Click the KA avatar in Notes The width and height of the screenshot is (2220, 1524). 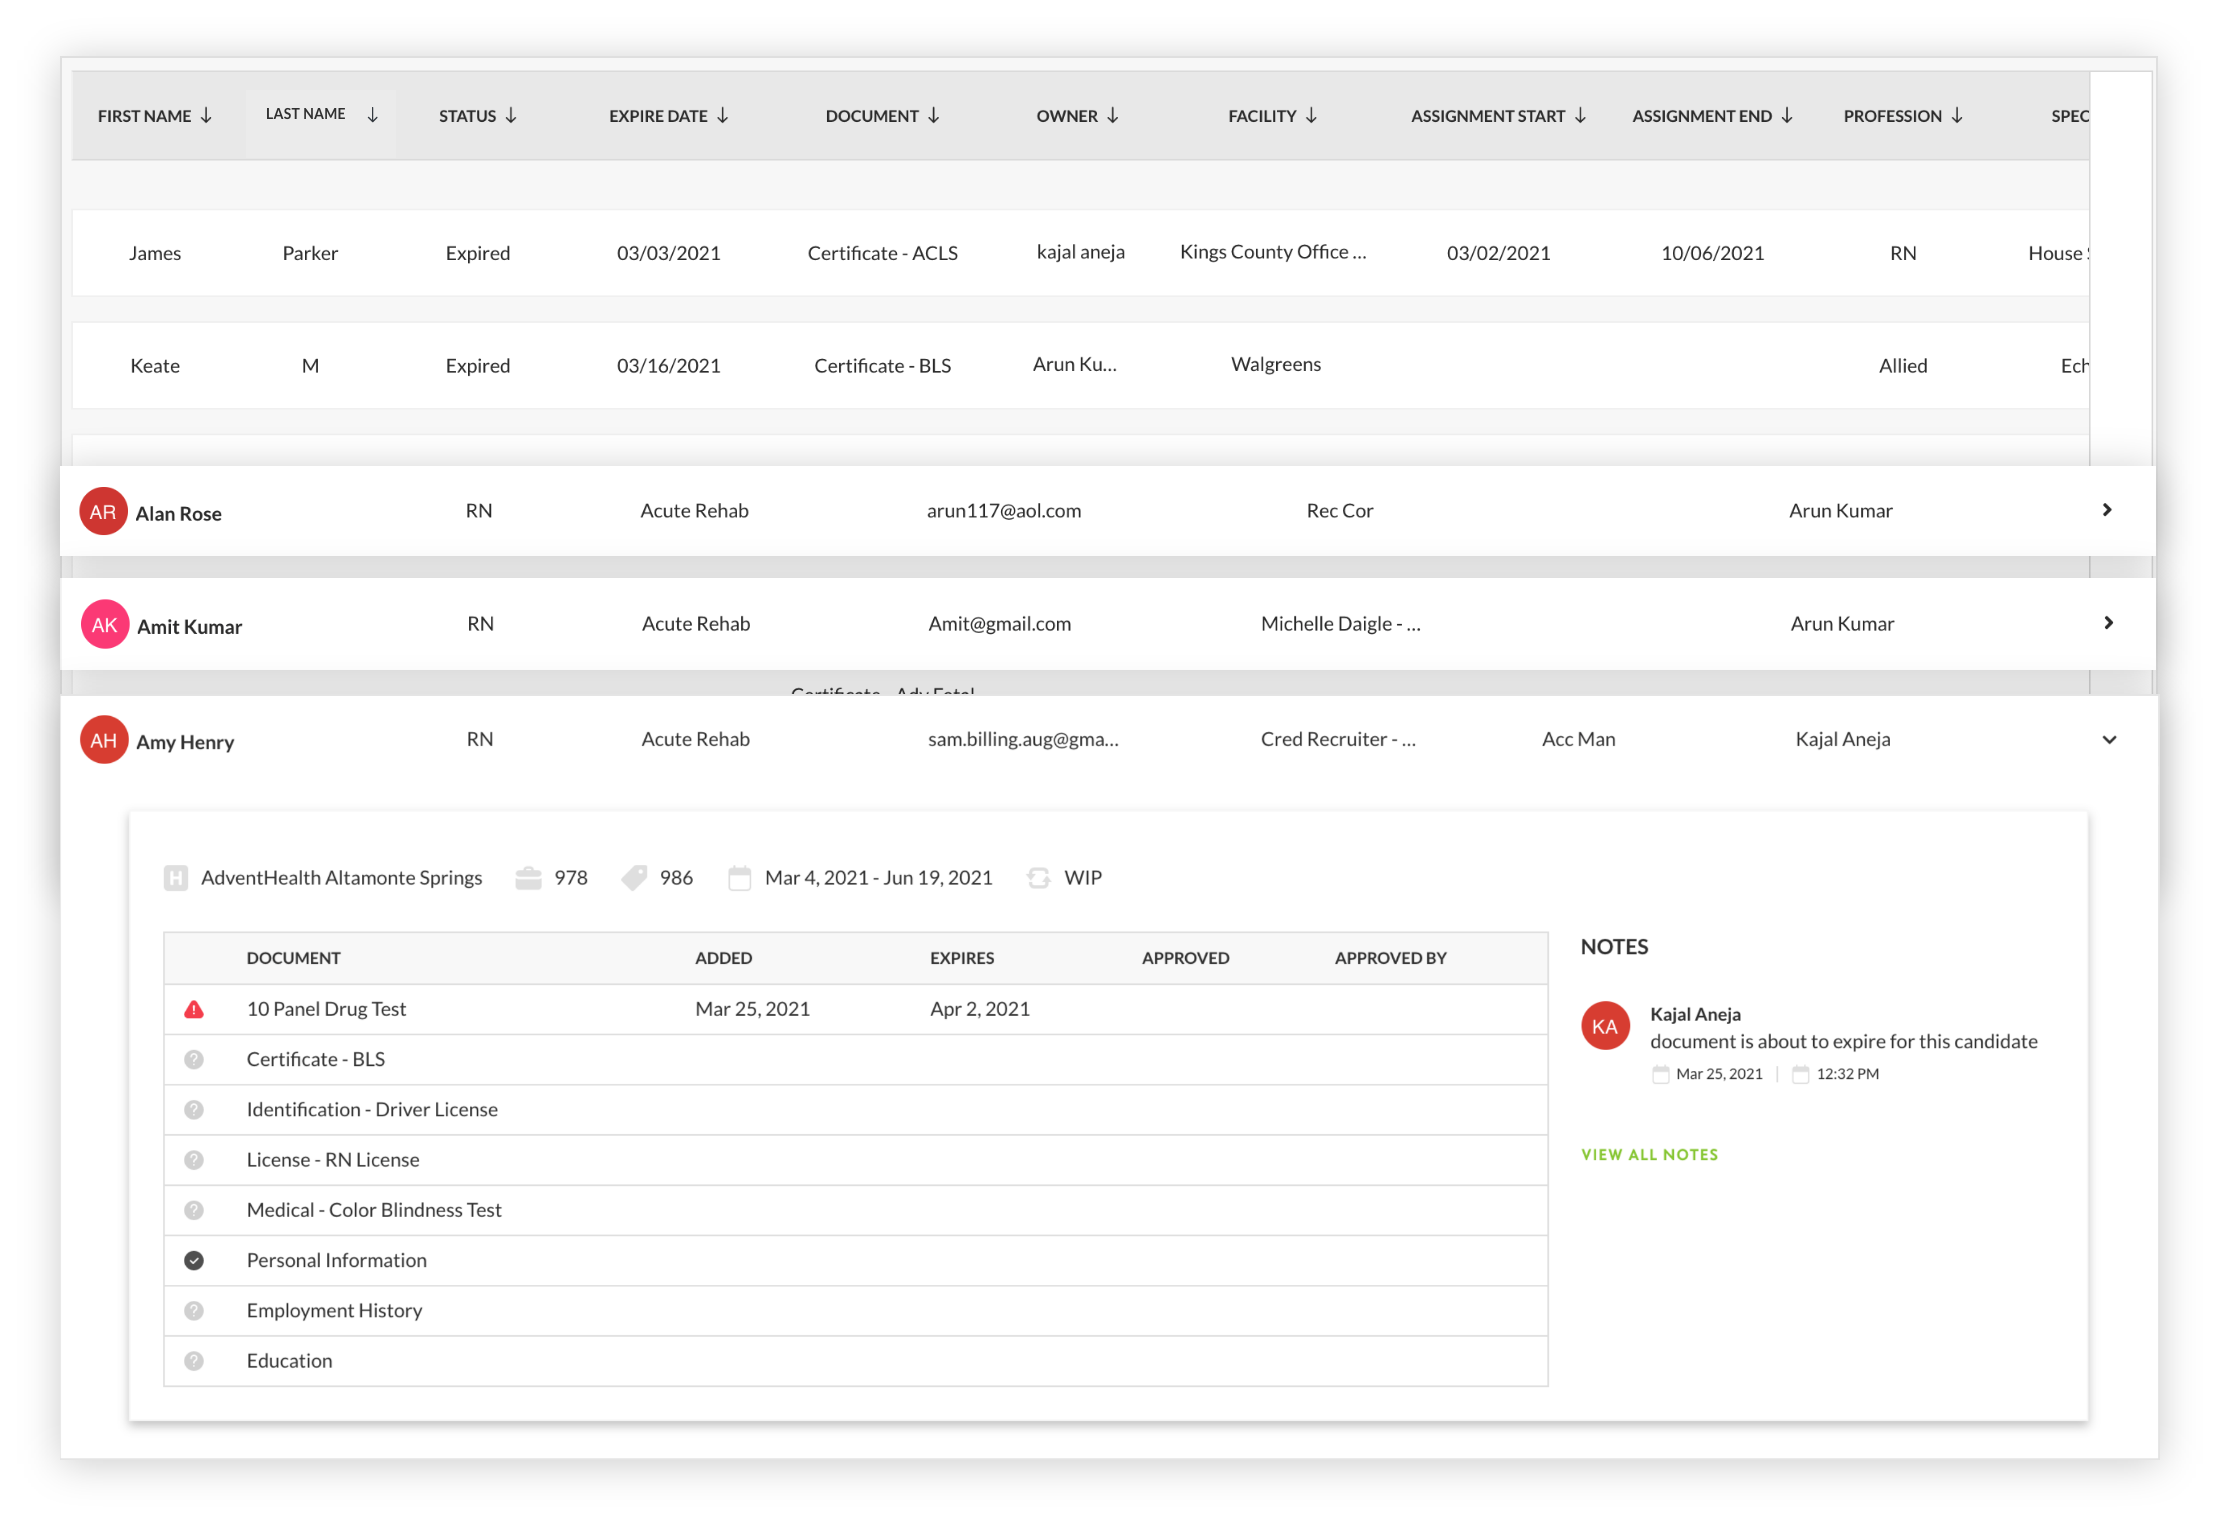pyautogui.click(x=1605, y=1026)
